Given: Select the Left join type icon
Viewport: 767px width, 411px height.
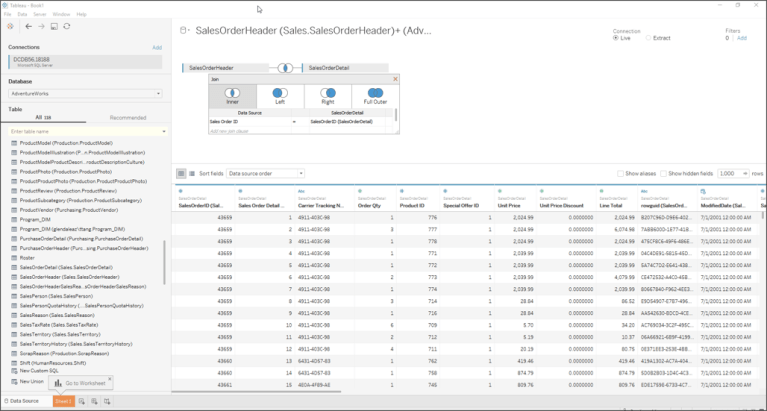Looking at the screenshot, I should point(279,93).
